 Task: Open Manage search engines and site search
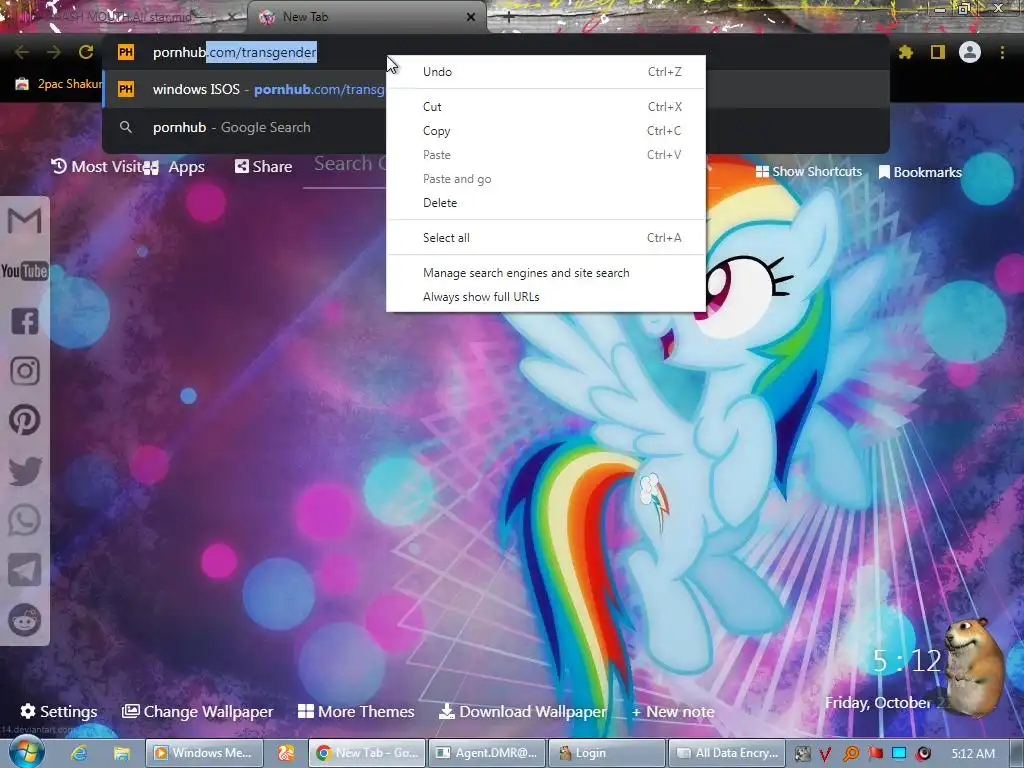545,273
